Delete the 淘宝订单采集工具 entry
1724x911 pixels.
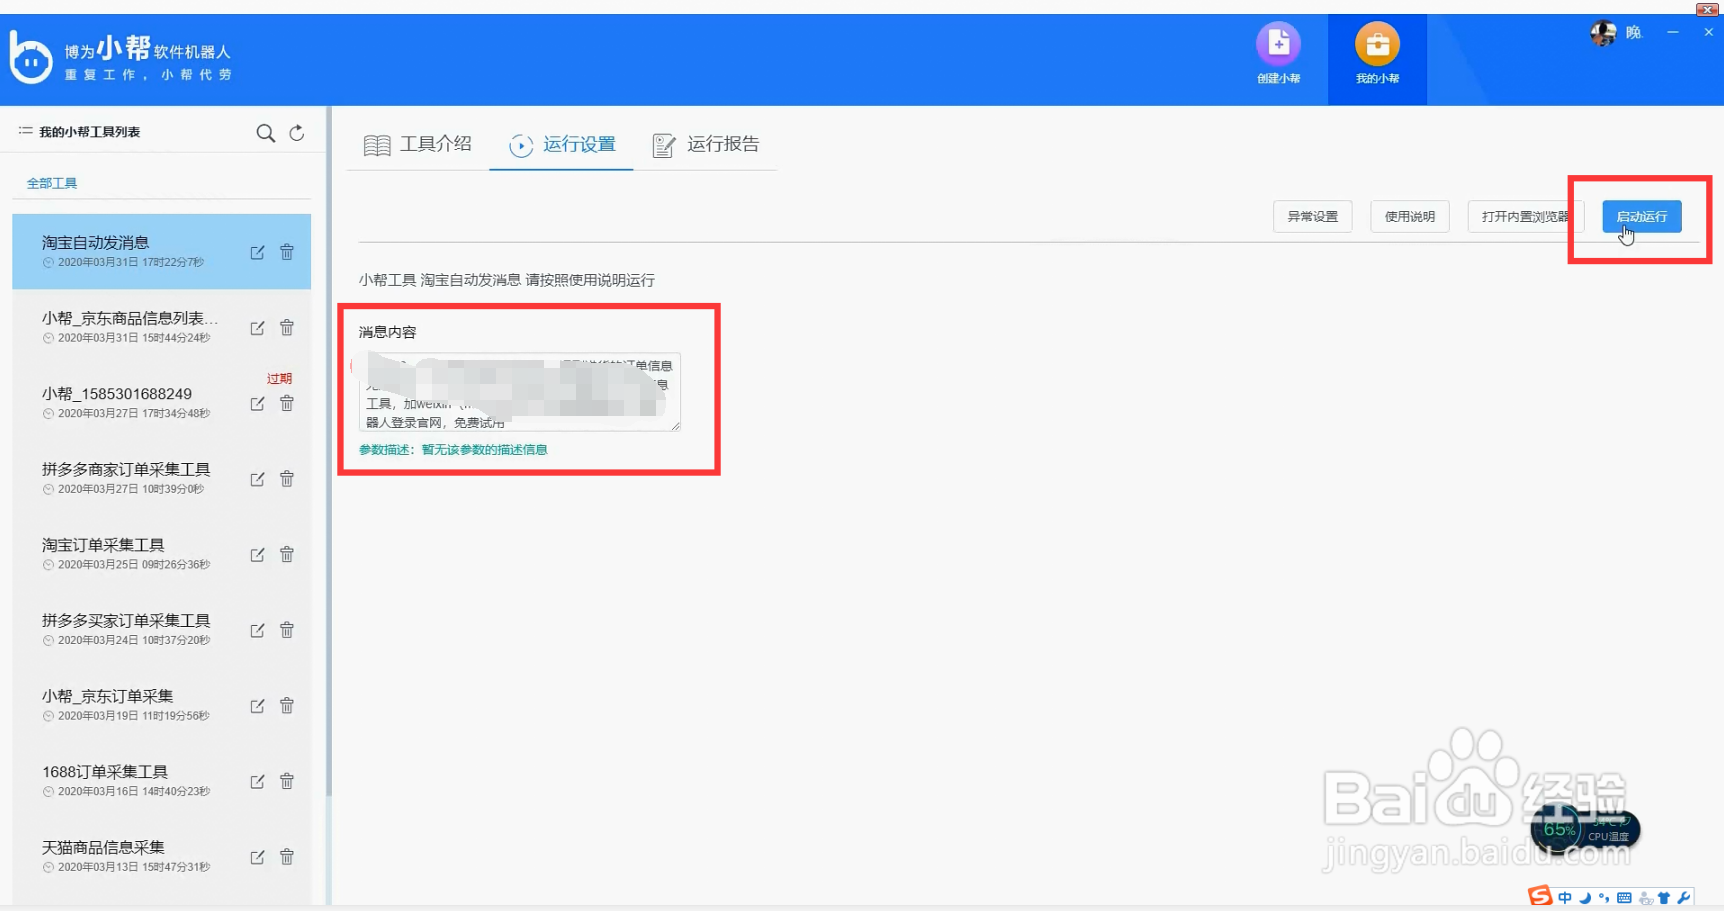click(x=287, y=554)
